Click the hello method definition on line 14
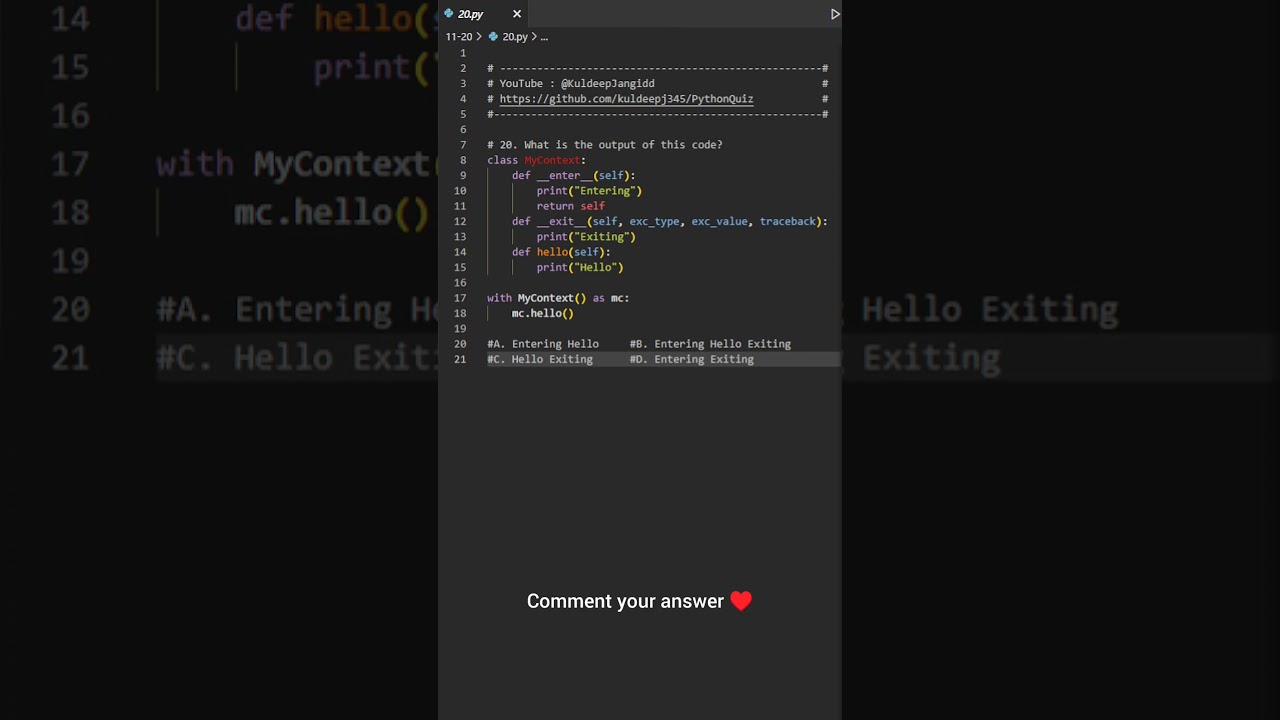This screenshot has width=1280, height=720. (x=561, y=252)
